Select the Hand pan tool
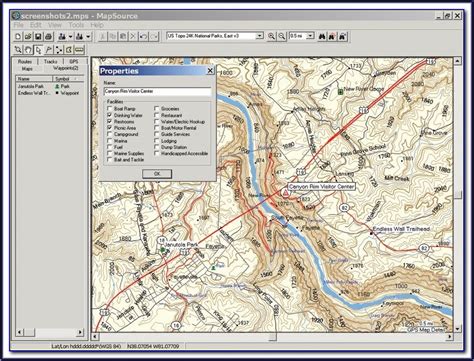This screenshot has height=361, width=474. click(28, 50)
